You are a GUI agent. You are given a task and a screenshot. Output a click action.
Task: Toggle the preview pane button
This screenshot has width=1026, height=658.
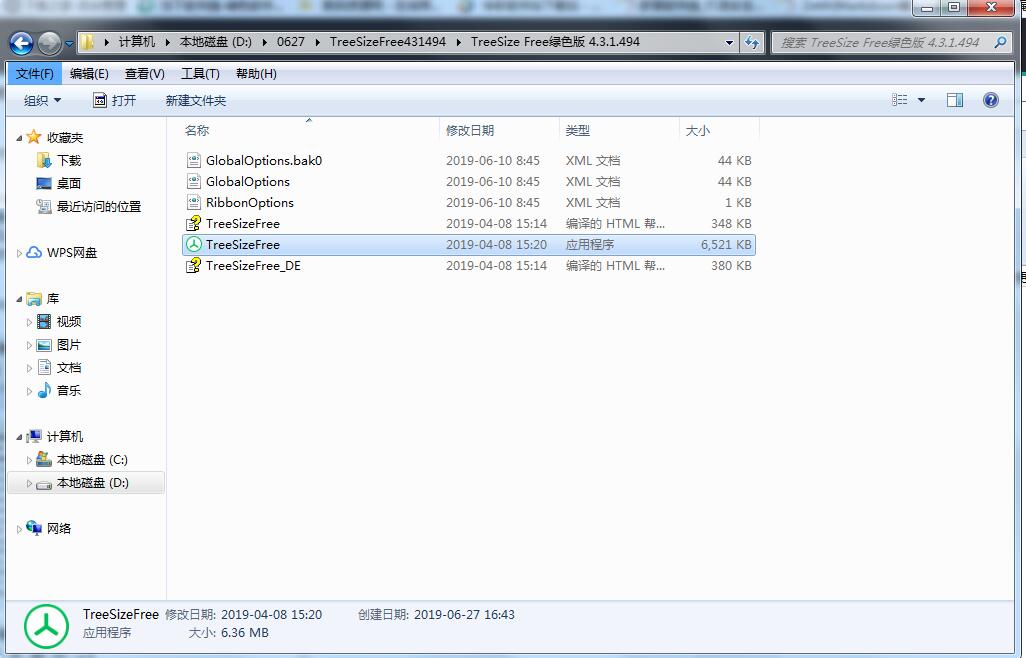pos(955,100)
